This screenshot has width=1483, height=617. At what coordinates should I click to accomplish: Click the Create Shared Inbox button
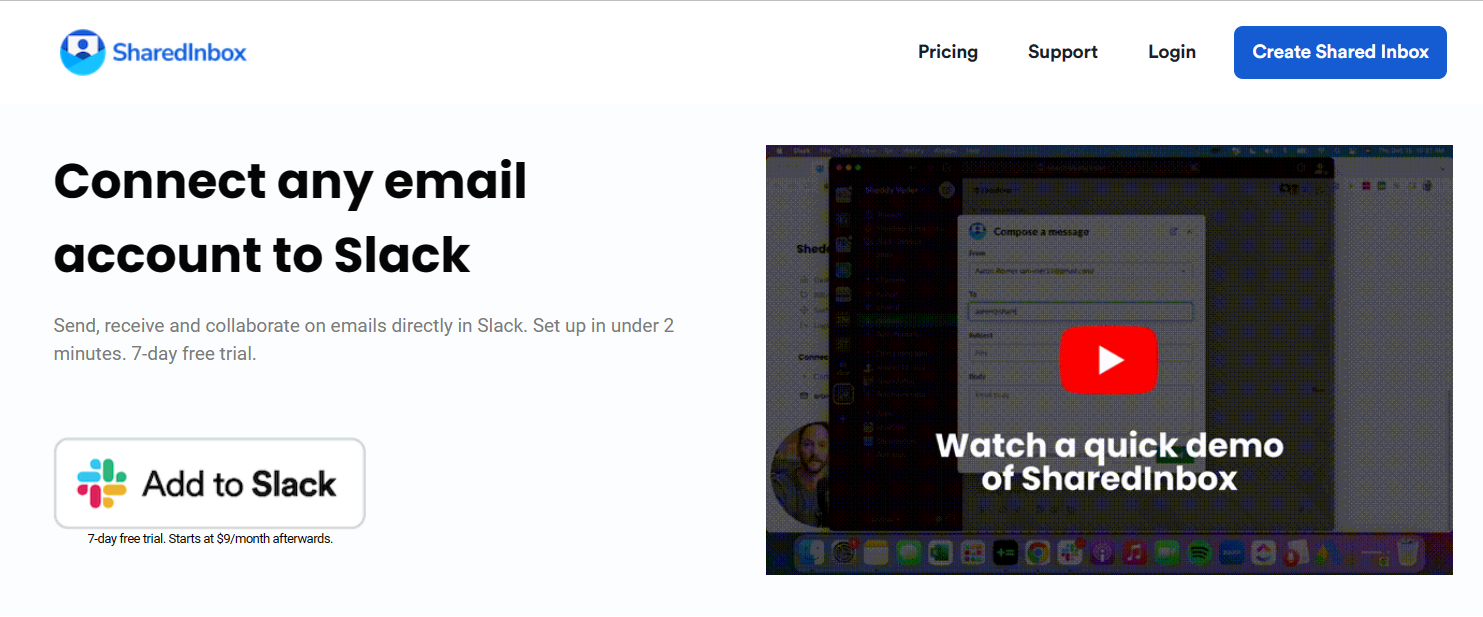point(1340,52)
